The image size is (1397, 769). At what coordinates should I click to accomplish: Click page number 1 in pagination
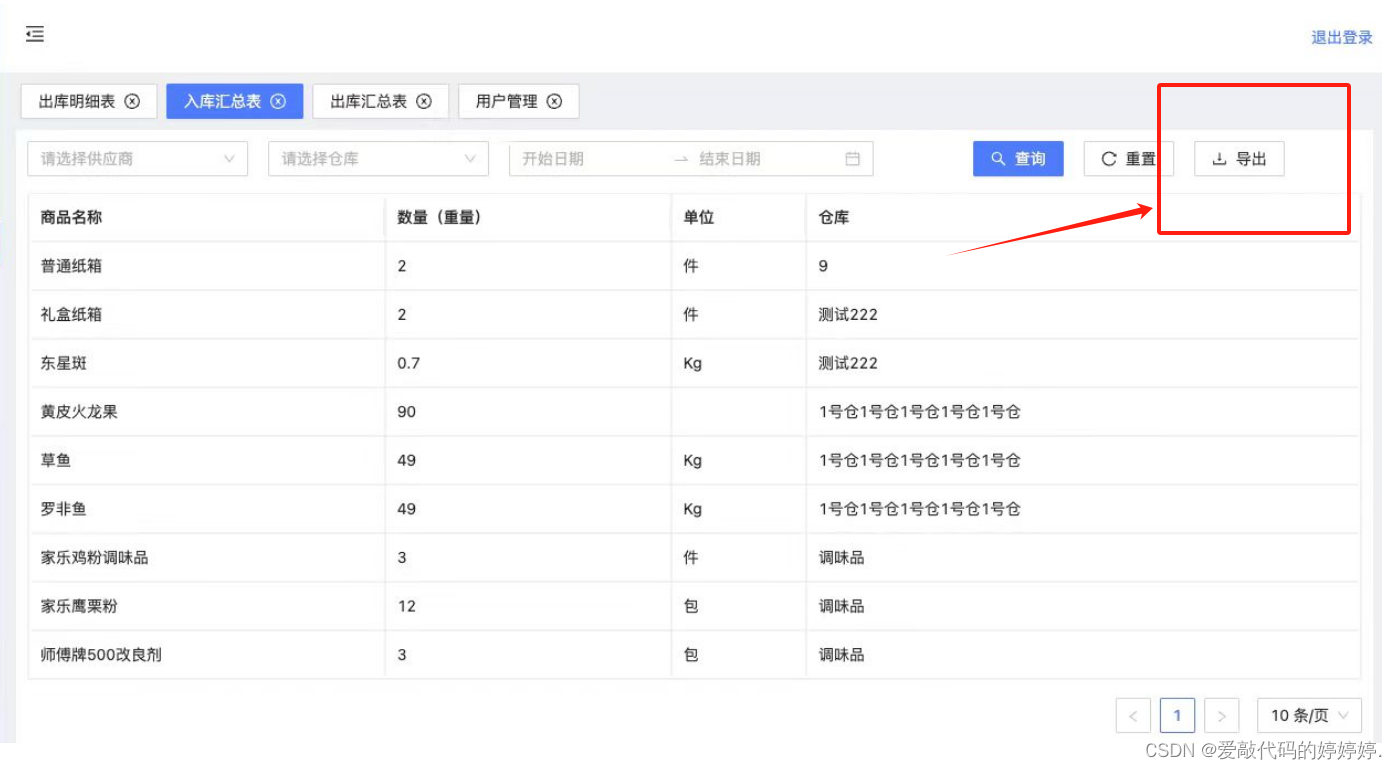coord(1177,715)
